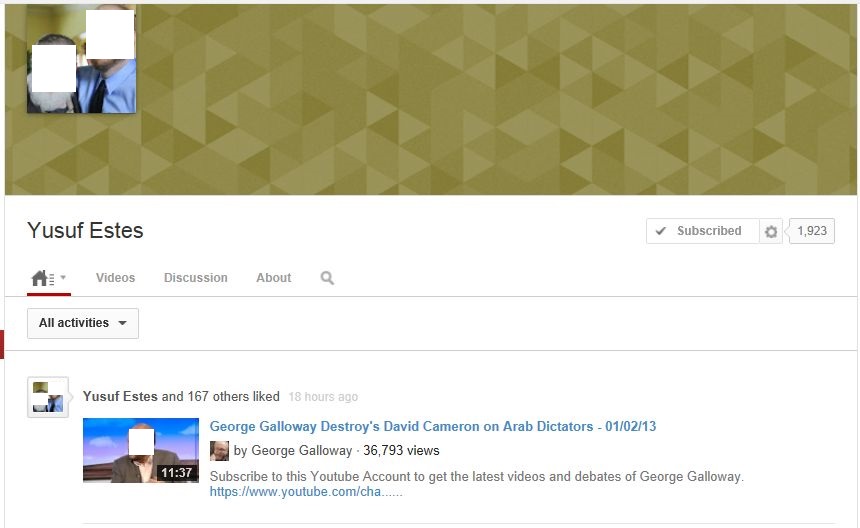Click the Yusuf Estes channel avatar in banner
860x528 pixels.
click(81, 59)
